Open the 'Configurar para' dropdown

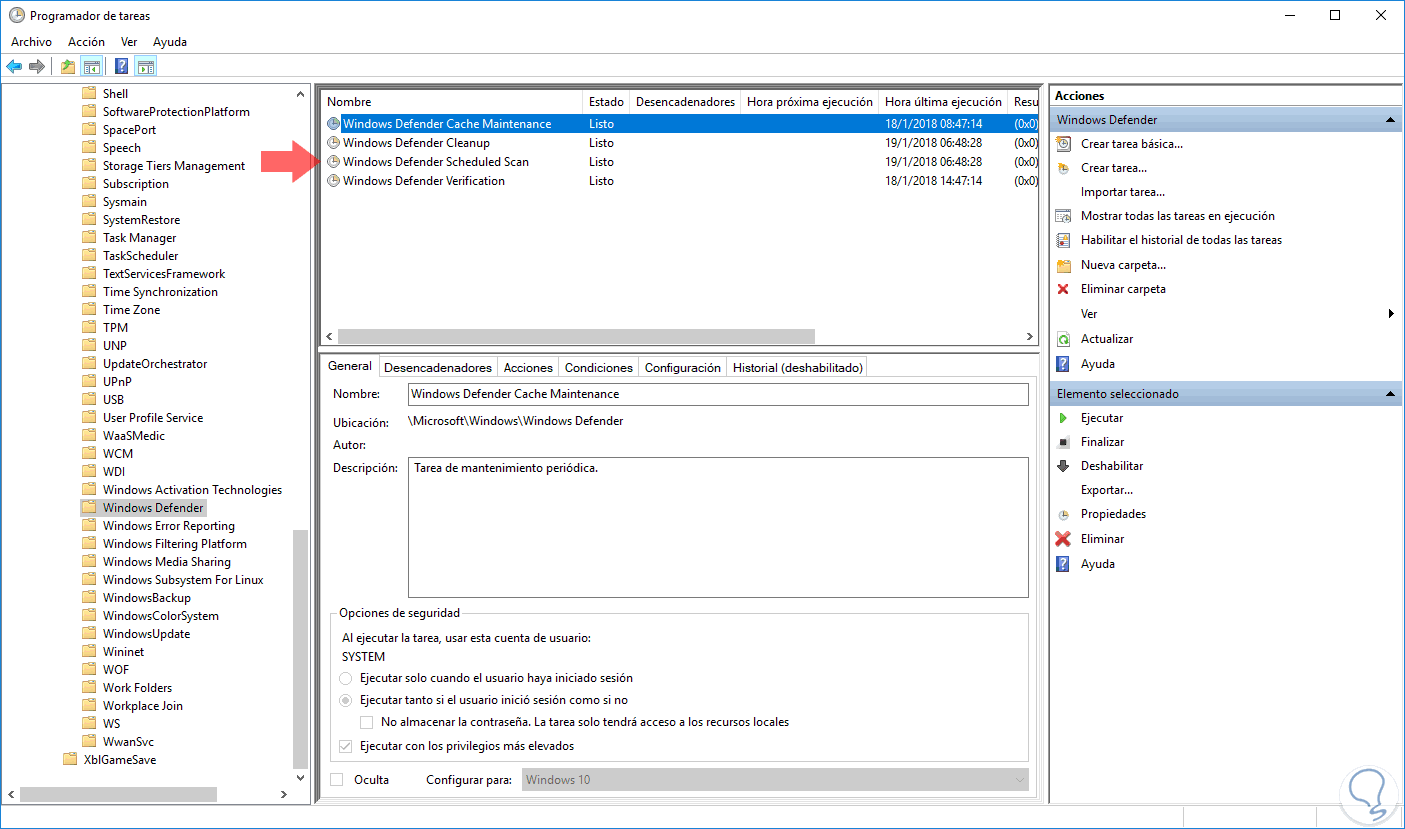click(x=775, y=780)
